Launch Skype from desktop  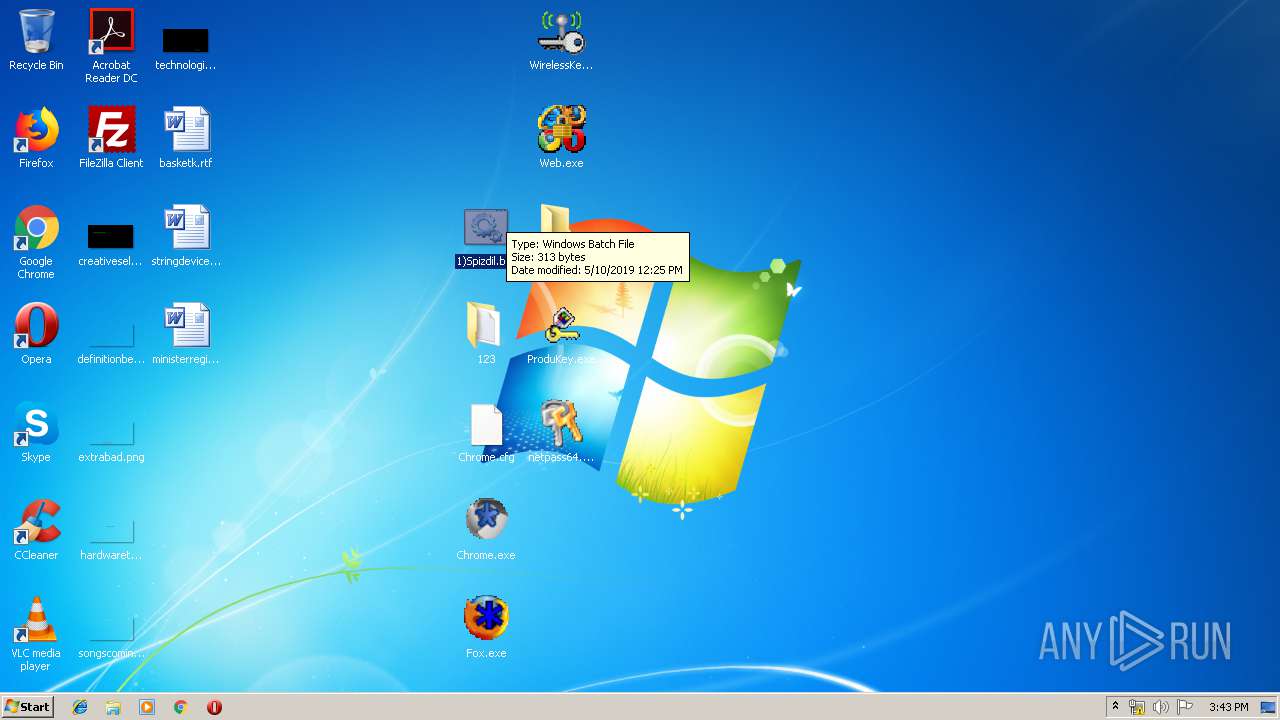tap(36, 432)
